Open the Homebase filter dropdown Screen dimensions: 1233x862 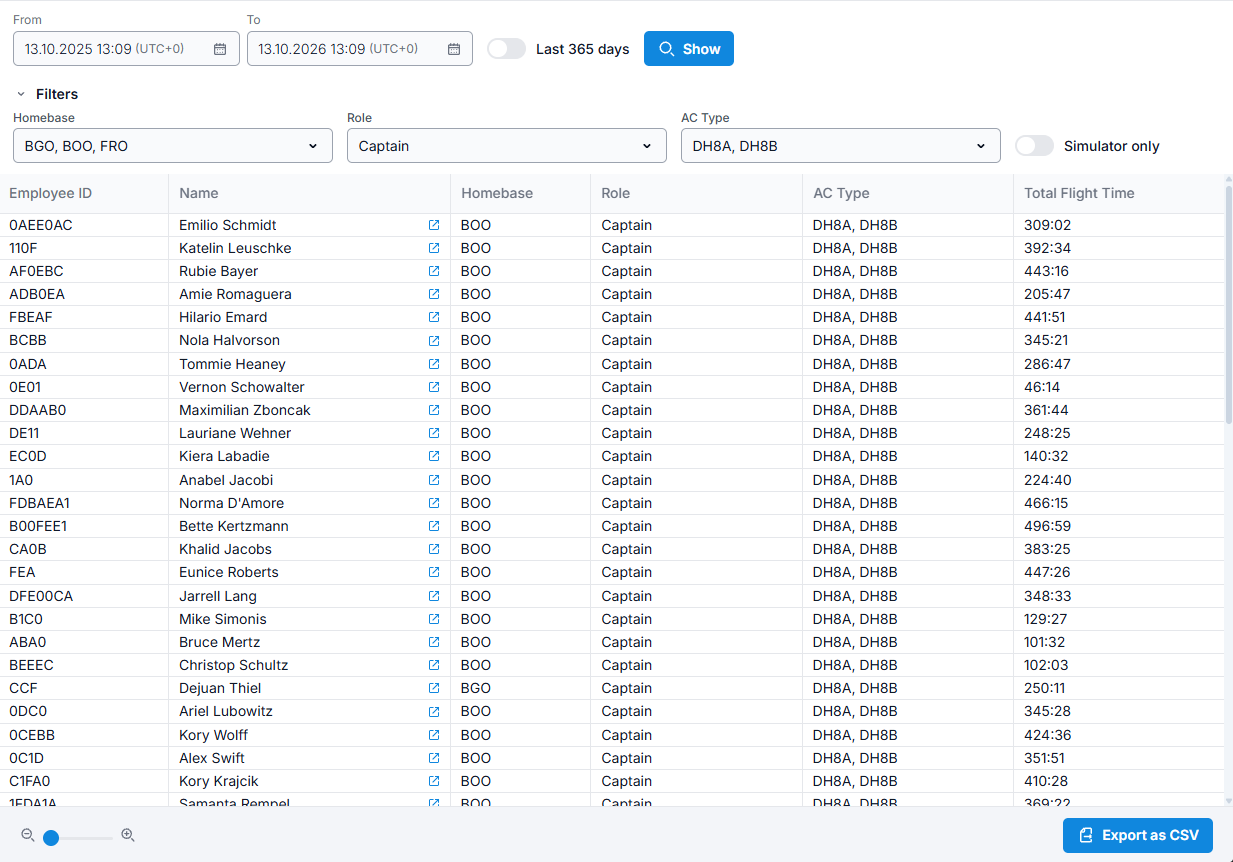pos(173,146)
